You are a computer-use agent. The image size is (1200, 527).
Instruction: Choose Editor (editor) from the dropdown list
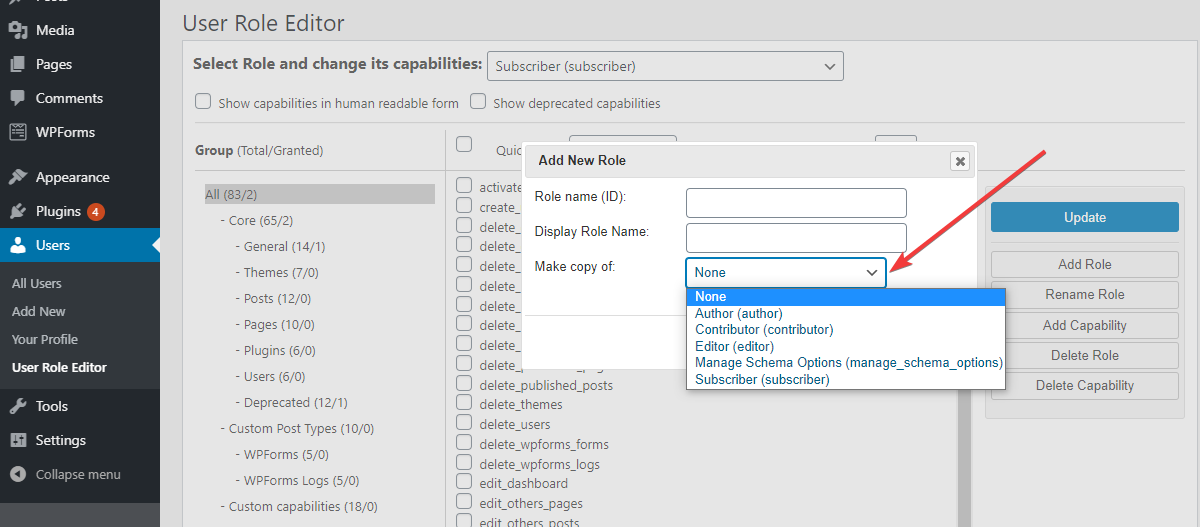coord(733,346)
